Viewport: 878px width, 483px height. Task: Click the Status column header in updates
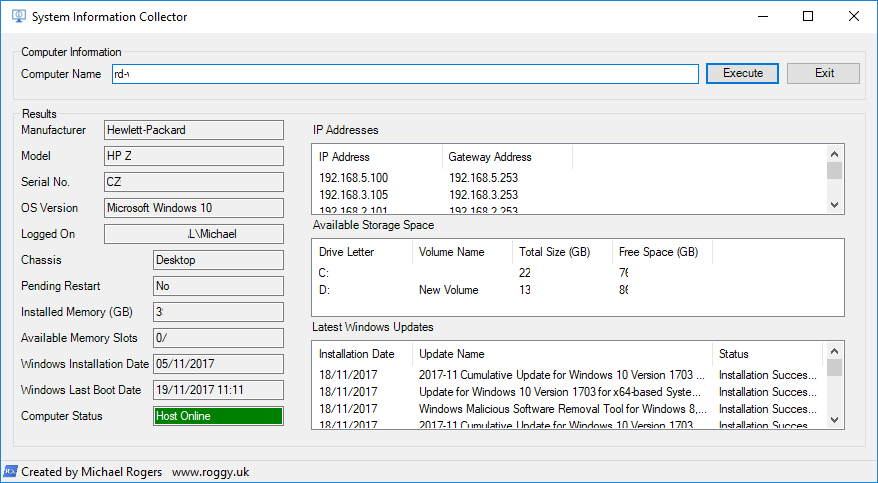[x=768, y=354]
